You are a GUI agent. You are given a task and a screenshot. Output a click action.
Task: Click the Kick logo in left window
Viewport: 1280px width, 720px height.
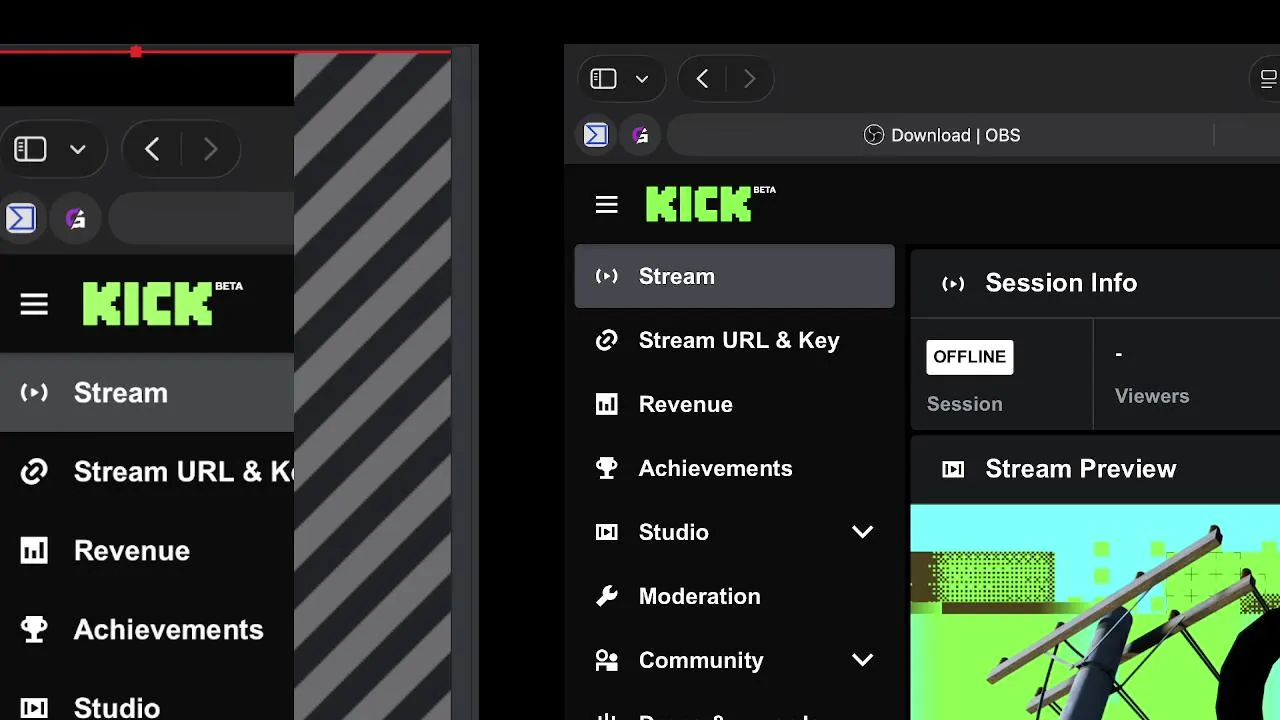pos(163,303)
